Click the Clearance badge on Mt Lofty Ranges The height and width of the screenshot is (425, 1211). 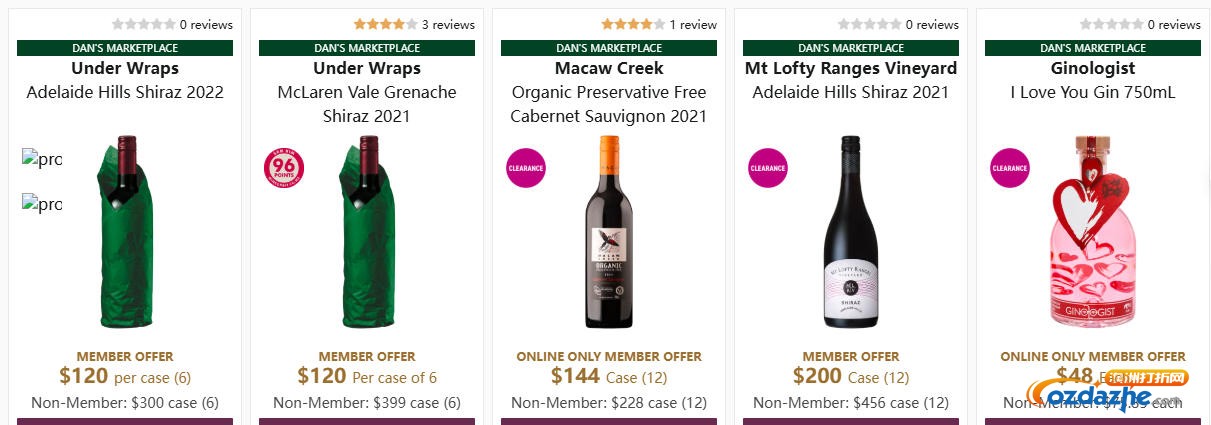click(x=768, y=168)
